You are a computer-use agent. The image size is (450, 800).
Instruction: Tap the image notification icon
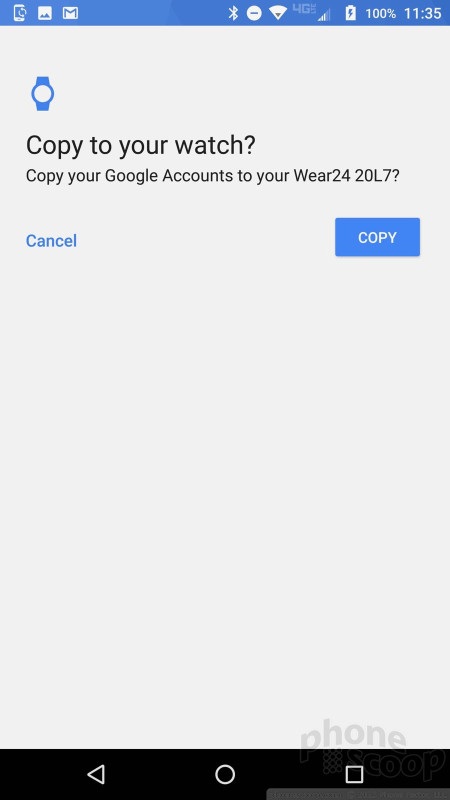pyautogui.click(x=45, y=13)
